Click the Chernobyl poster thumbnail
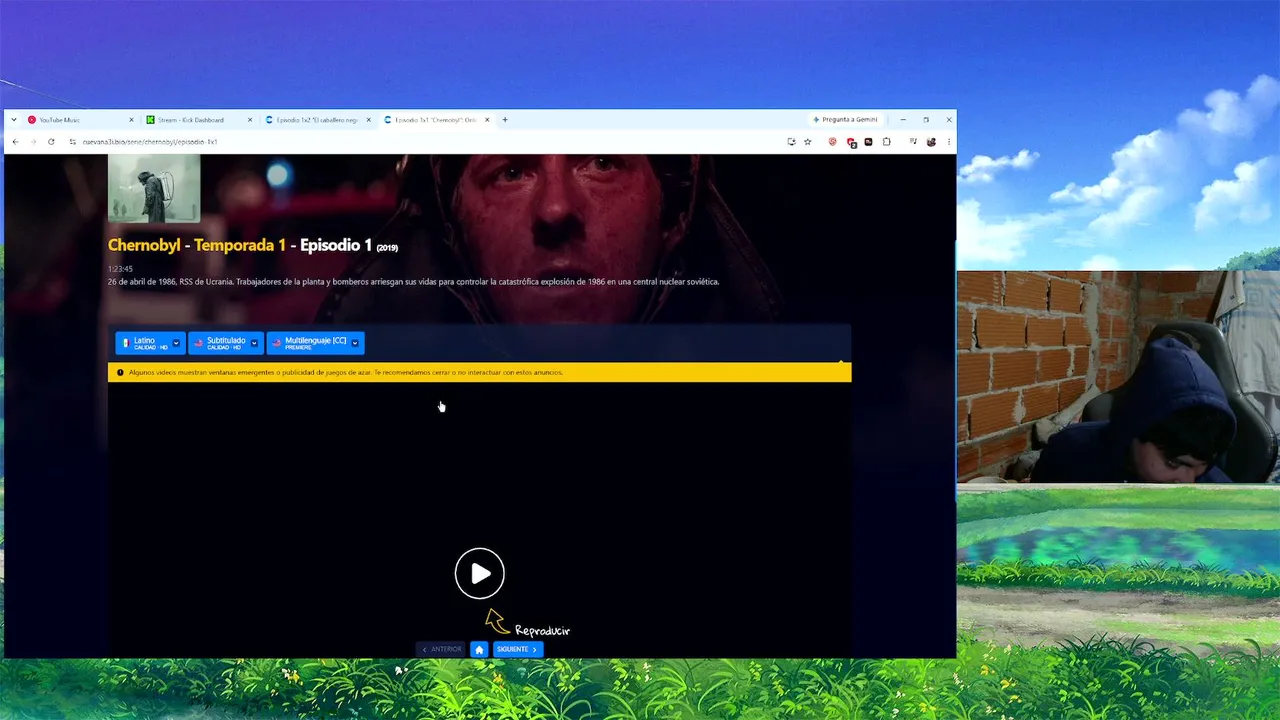Screen dimensions: 1280x720 click(154, 189)
